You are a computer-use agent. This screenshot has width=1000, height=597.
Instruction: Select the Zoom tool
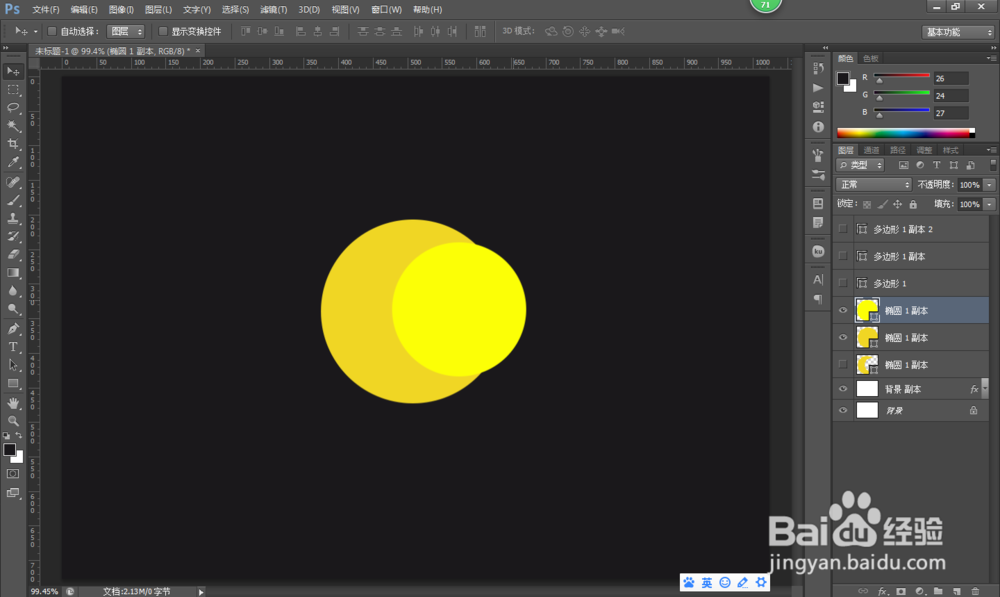(13, 421)
